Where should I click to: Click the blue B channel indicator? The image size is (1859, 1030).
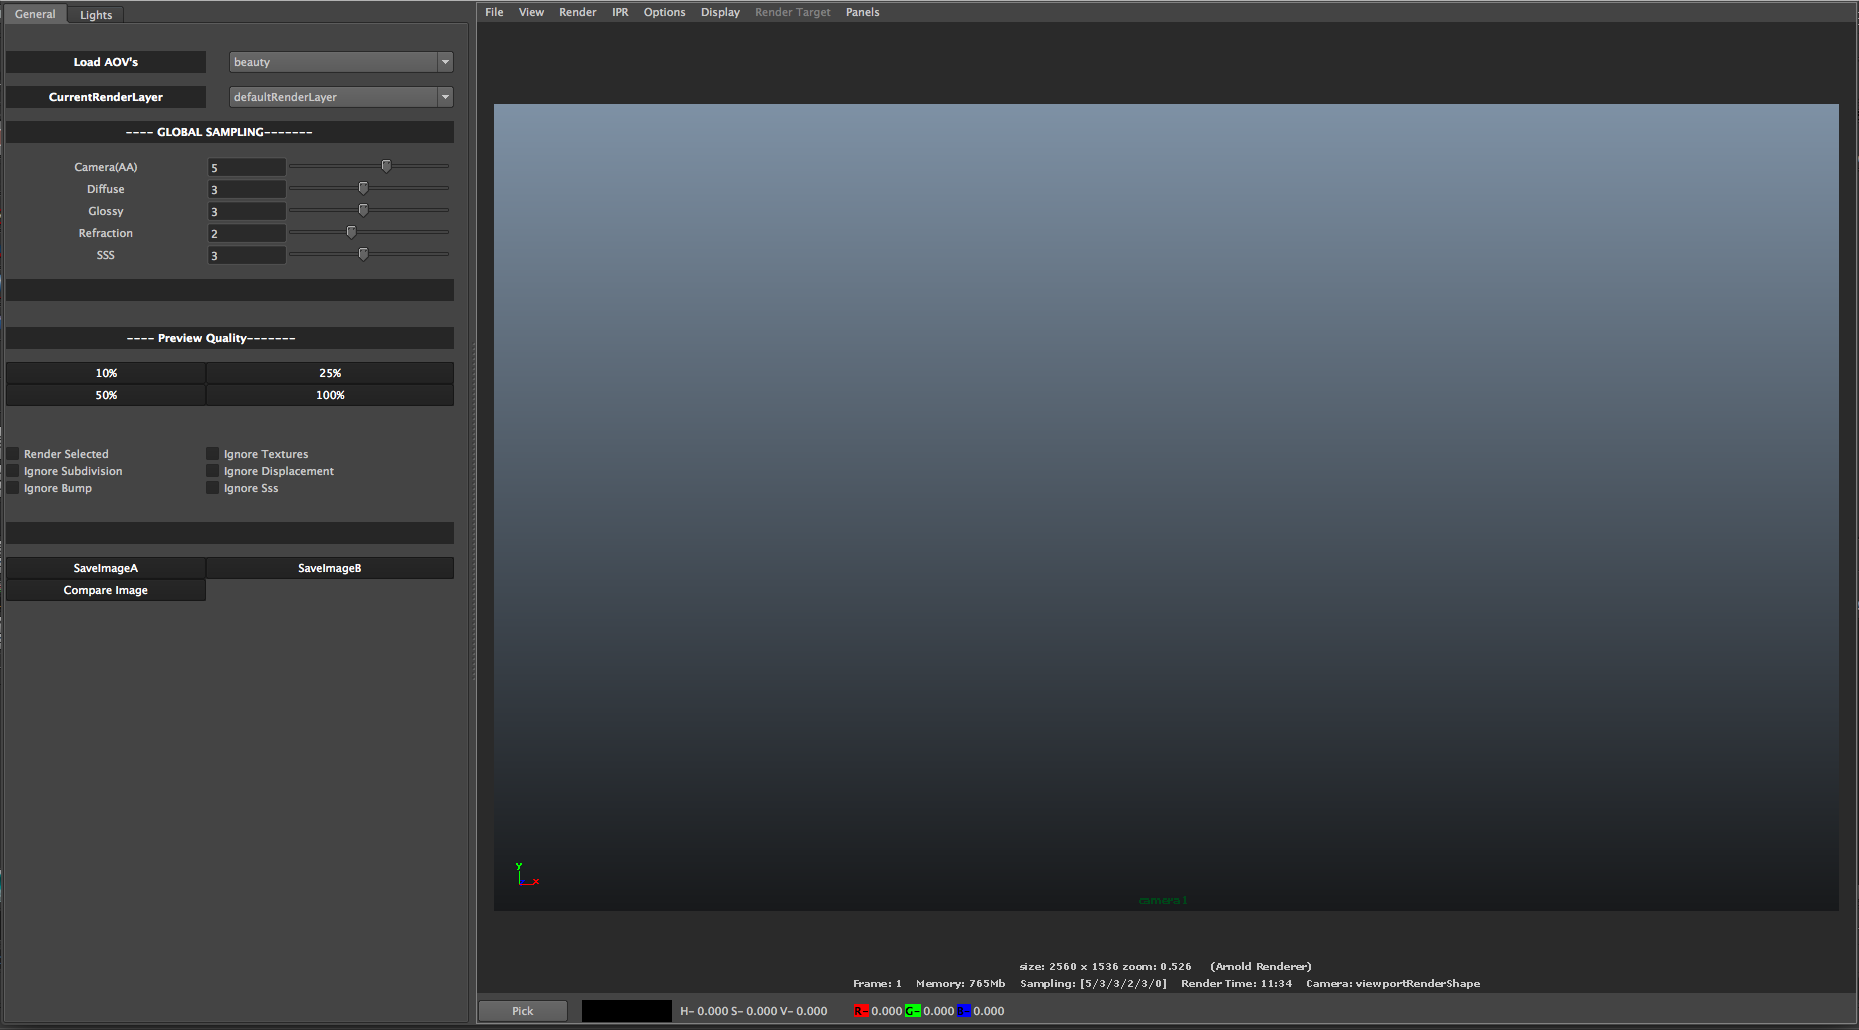click(x=964, y=1011)
